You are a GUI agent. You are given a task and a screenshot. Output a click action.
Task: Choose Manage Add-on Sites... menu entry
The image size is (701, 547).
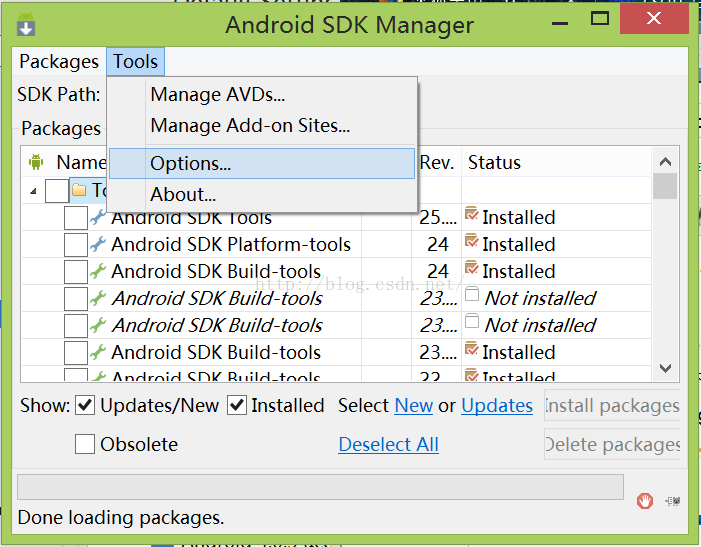tap(262, 126)
